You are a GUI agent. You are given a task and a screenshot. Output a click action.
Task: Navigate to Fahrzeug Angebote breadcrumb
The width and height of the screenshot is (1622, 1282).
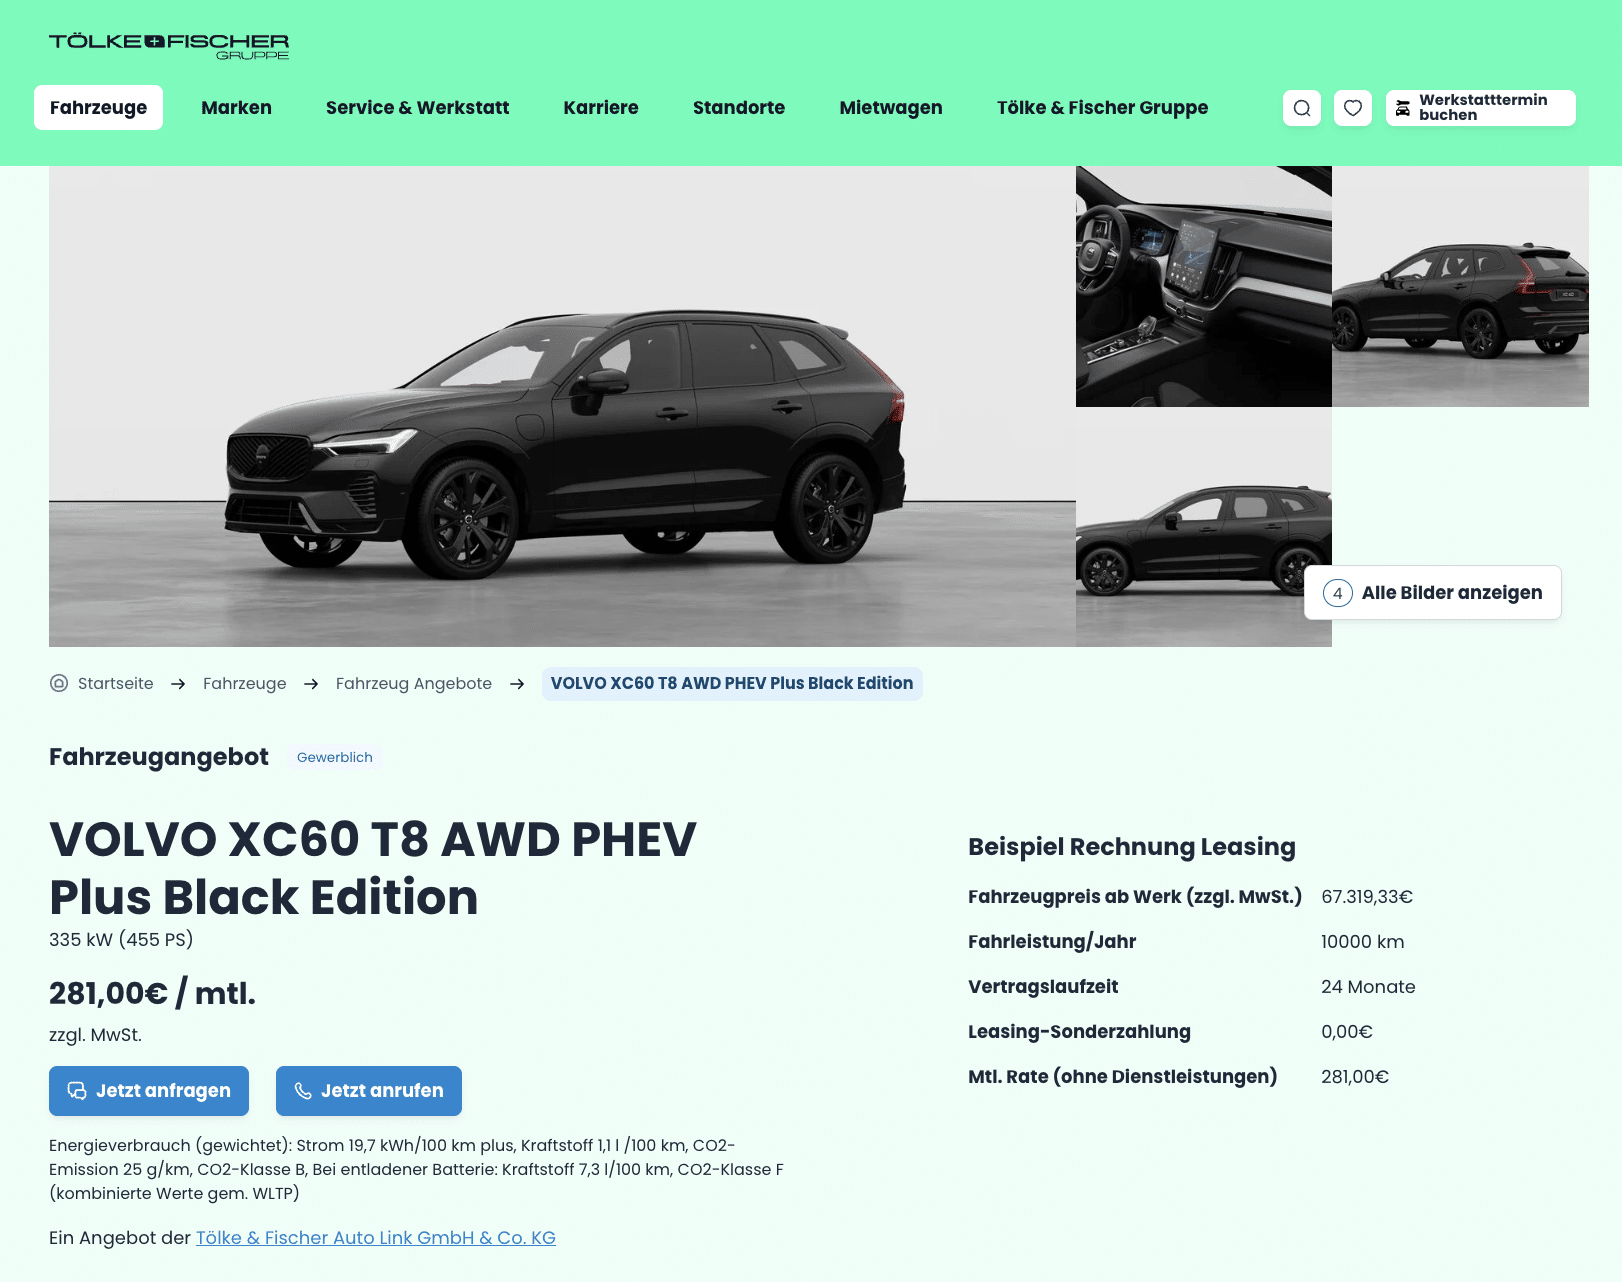[x=414, y=683]
